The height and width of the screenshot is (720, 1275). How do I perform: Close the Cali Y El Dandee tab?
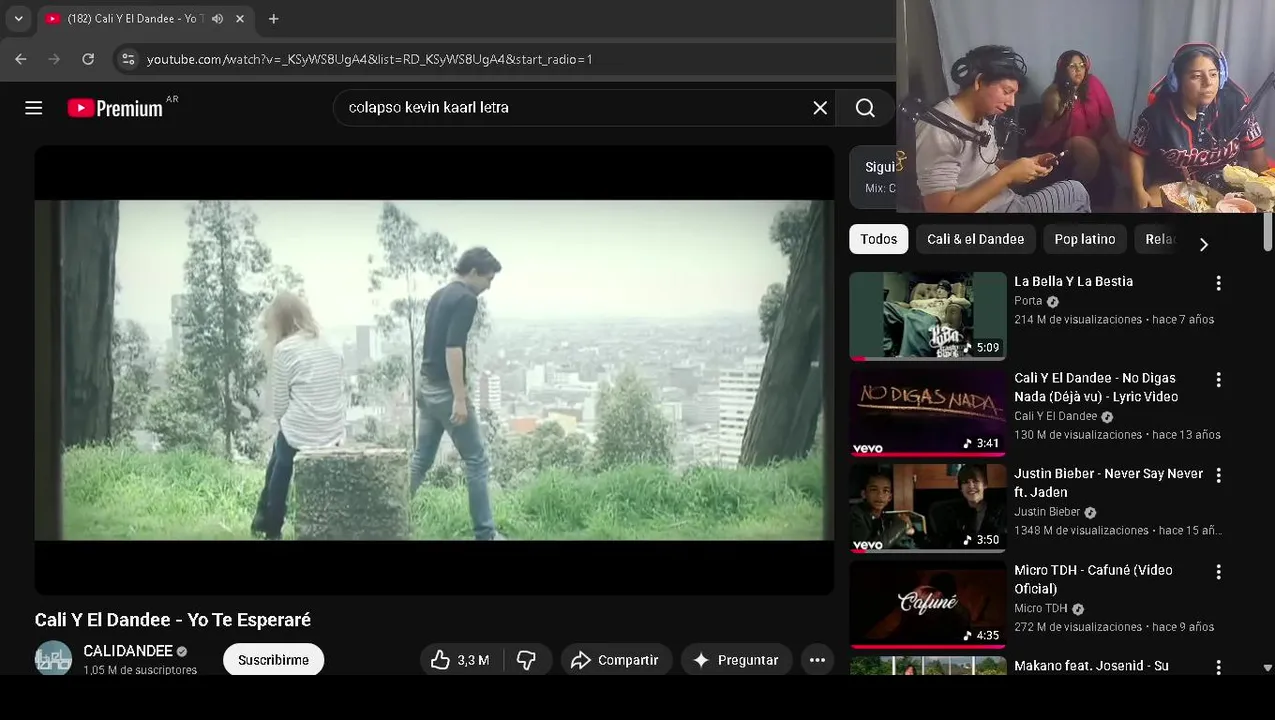pos(240,19)
